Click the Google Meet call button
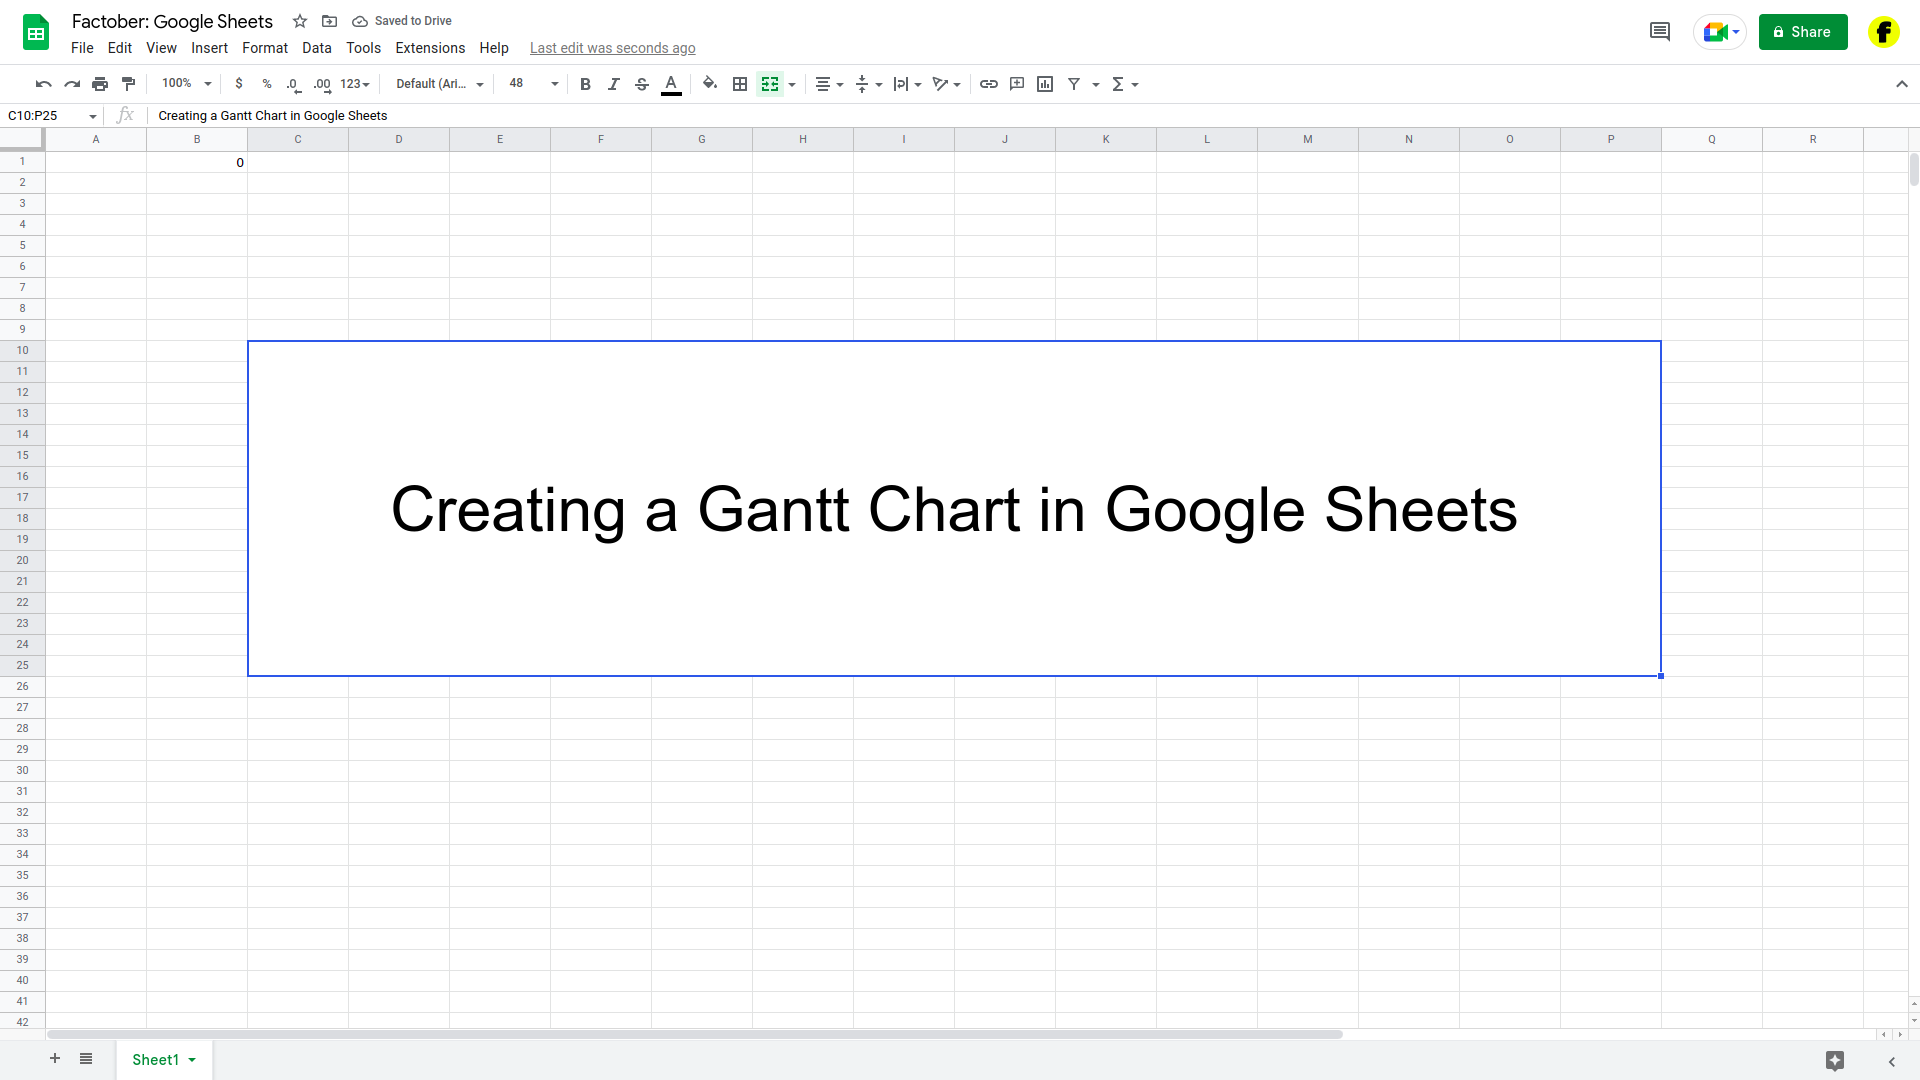Viewport: 1920px width, 1080px height. pos(1720,32)
